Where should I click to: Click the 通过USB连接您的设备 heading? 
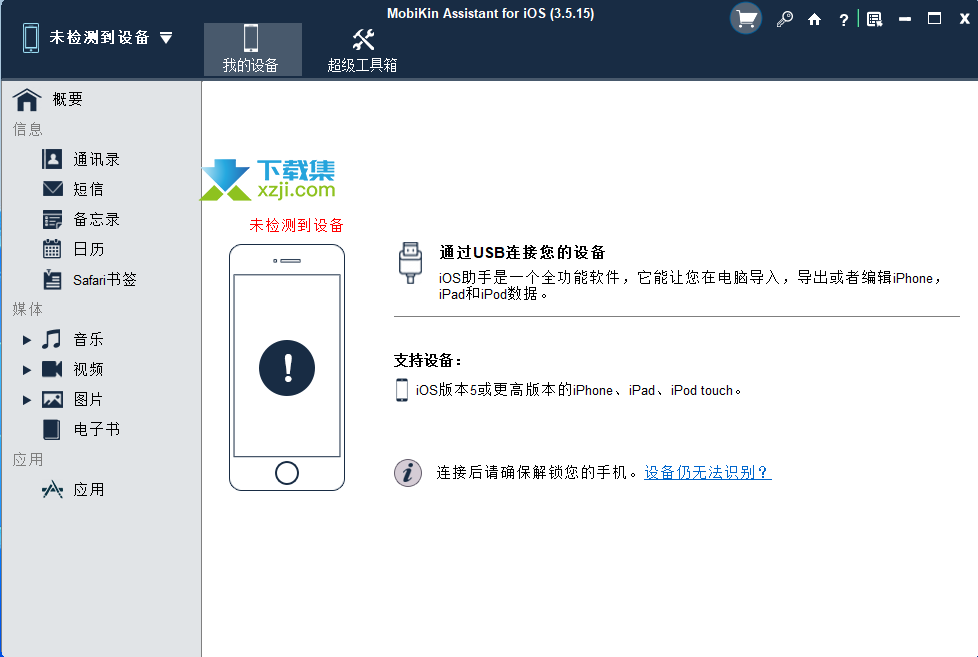[x=523, y=253]
